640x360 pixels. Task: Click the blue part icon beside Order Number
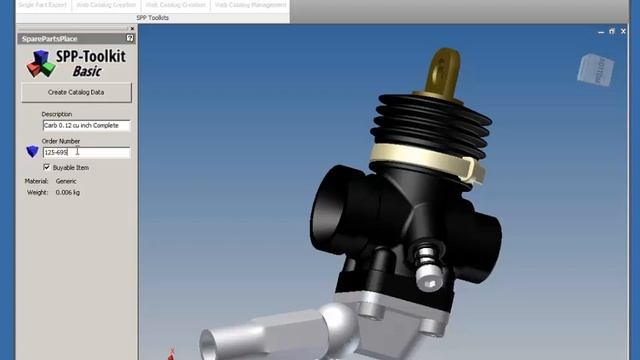32,151
